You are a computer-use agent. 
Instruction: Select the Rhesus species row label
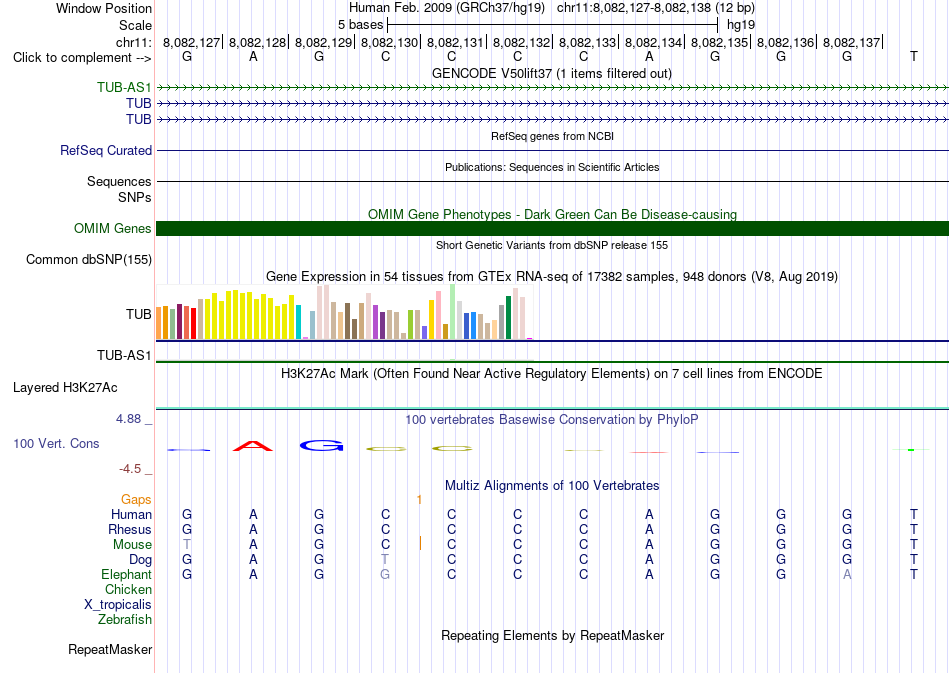[x=130, y=529]
